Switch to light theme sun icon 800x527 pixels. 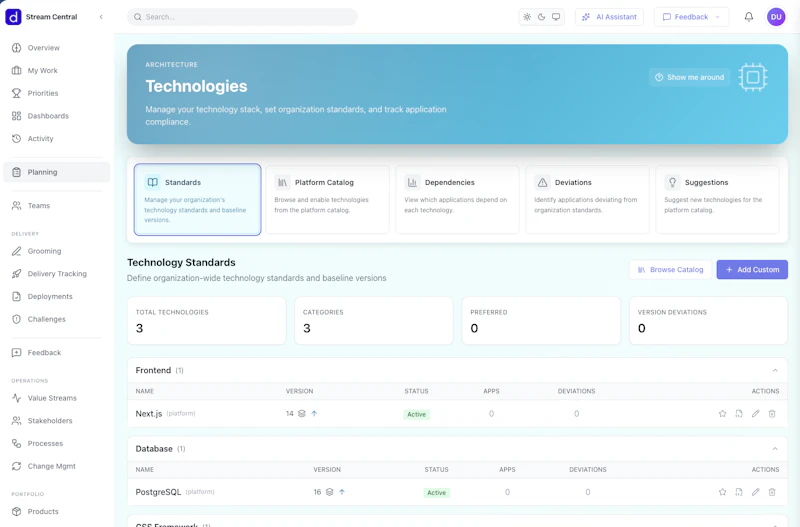tap(527, 17)
